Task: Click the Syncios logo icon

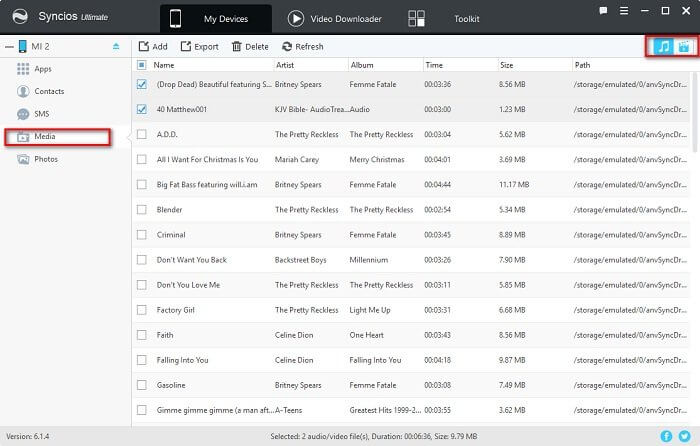Action: pos(20,17)
